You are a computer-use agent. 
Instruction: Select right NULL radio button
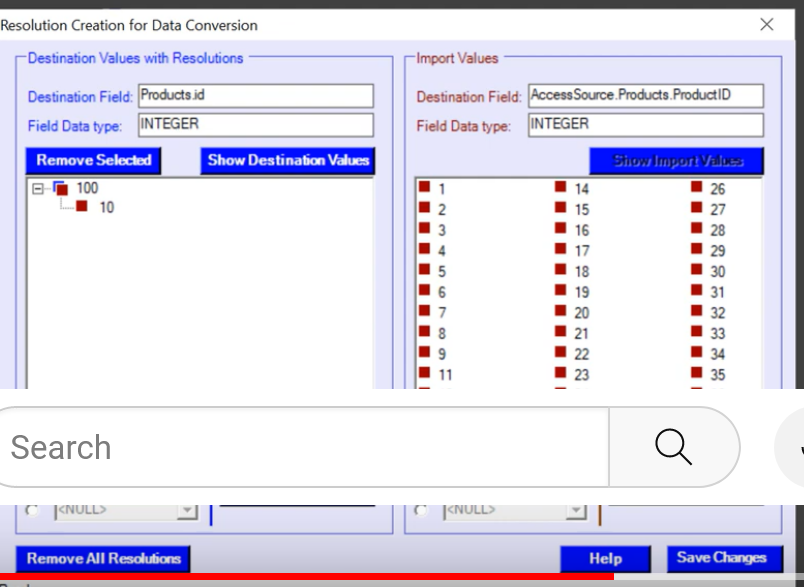[423, 511]
